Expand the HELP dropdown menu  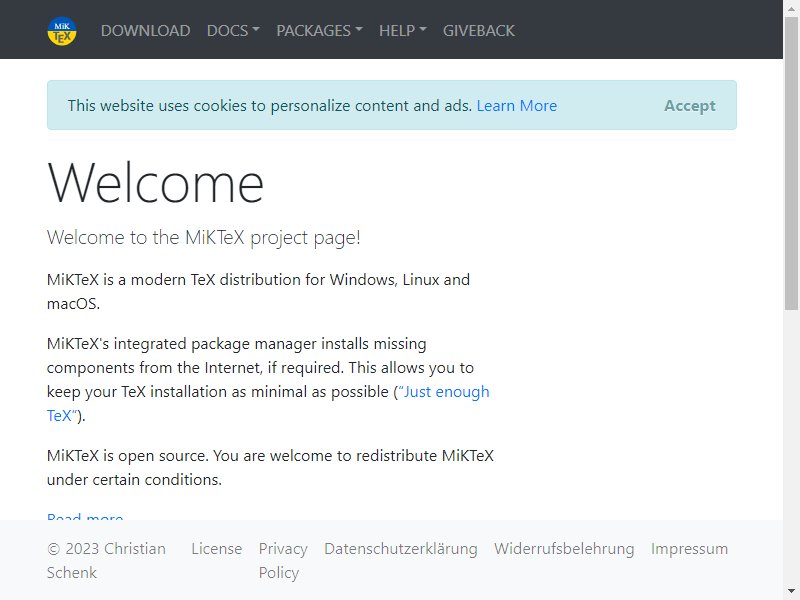[x=403, y=31]
